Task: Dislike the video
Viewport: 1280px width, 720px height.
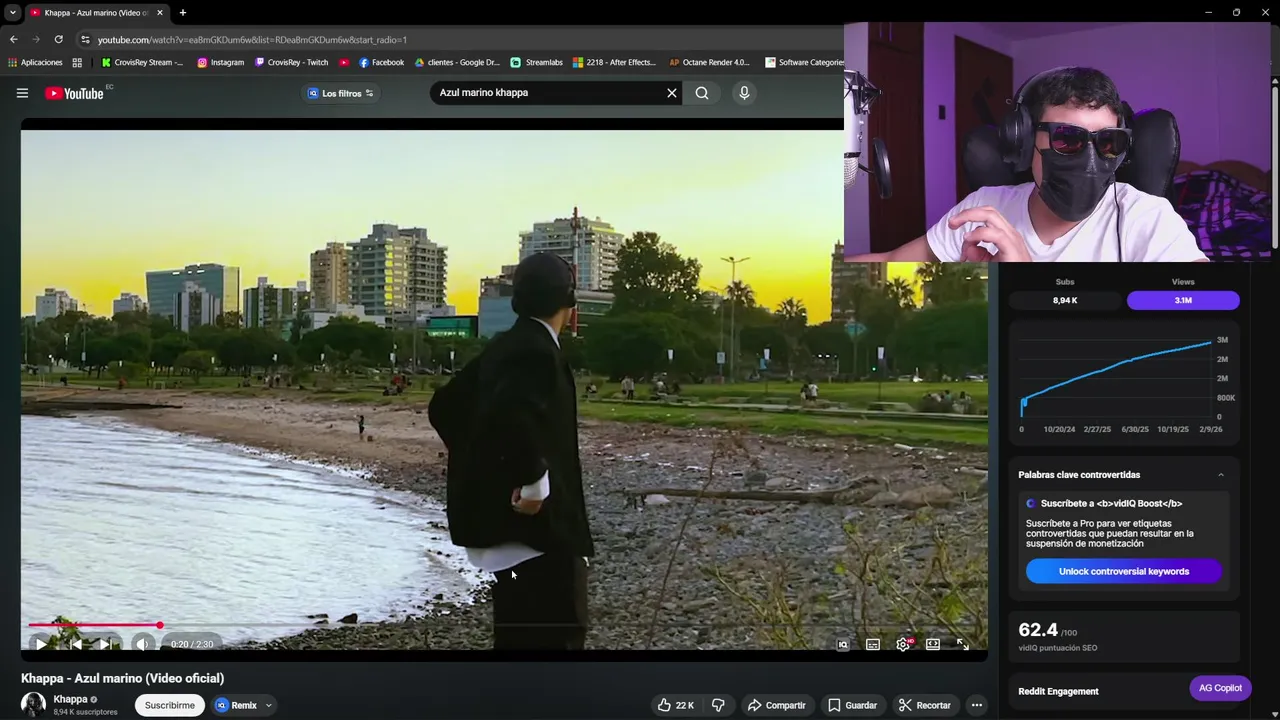Action: [718, 705]
